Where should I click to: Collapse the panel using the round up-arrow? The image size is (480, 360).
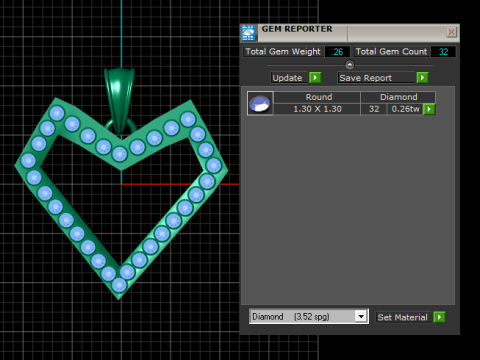349,64
